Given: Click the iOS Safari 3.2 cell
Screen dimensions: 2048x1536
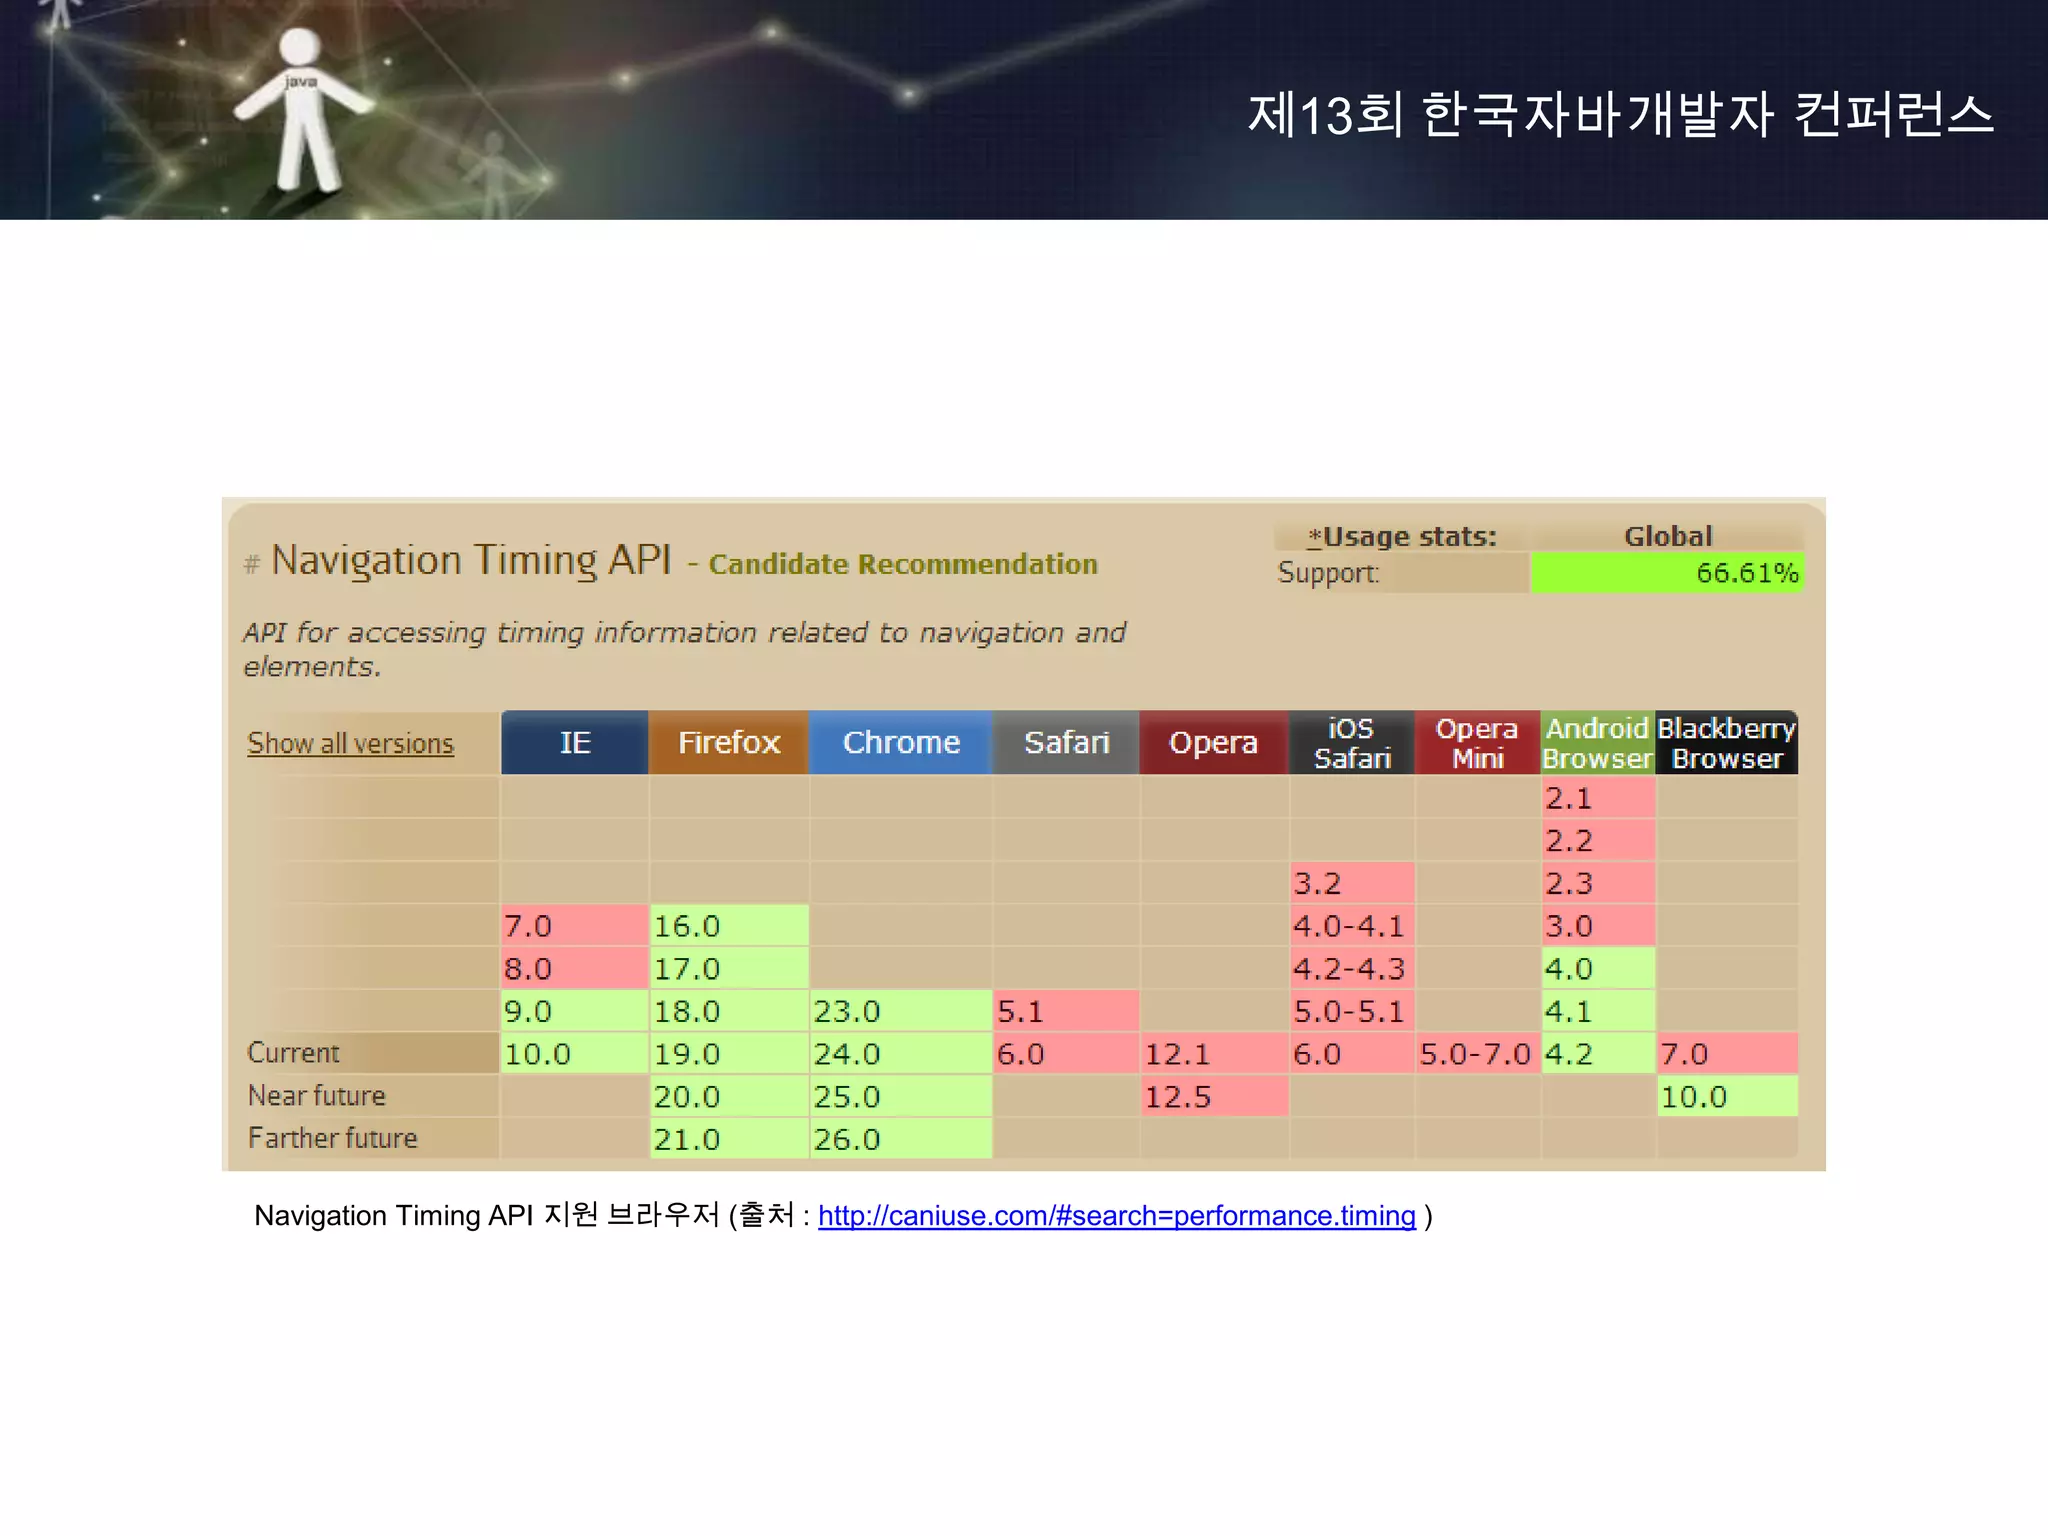Looking at the screenshot, I should point(1352,884).
